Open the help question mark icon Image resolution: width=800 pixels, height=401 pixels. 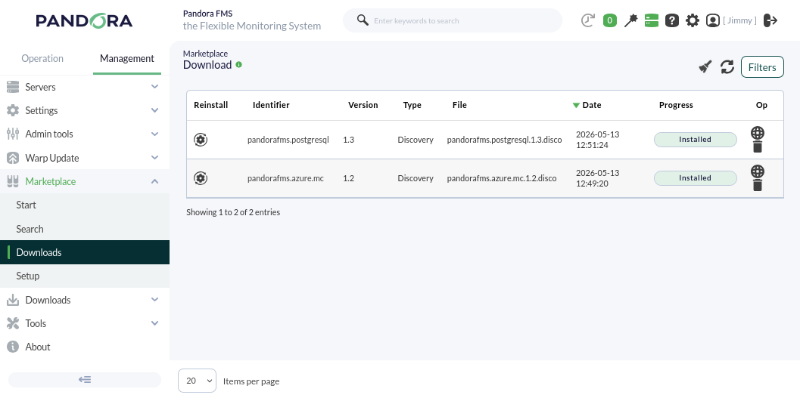[672, 20]
